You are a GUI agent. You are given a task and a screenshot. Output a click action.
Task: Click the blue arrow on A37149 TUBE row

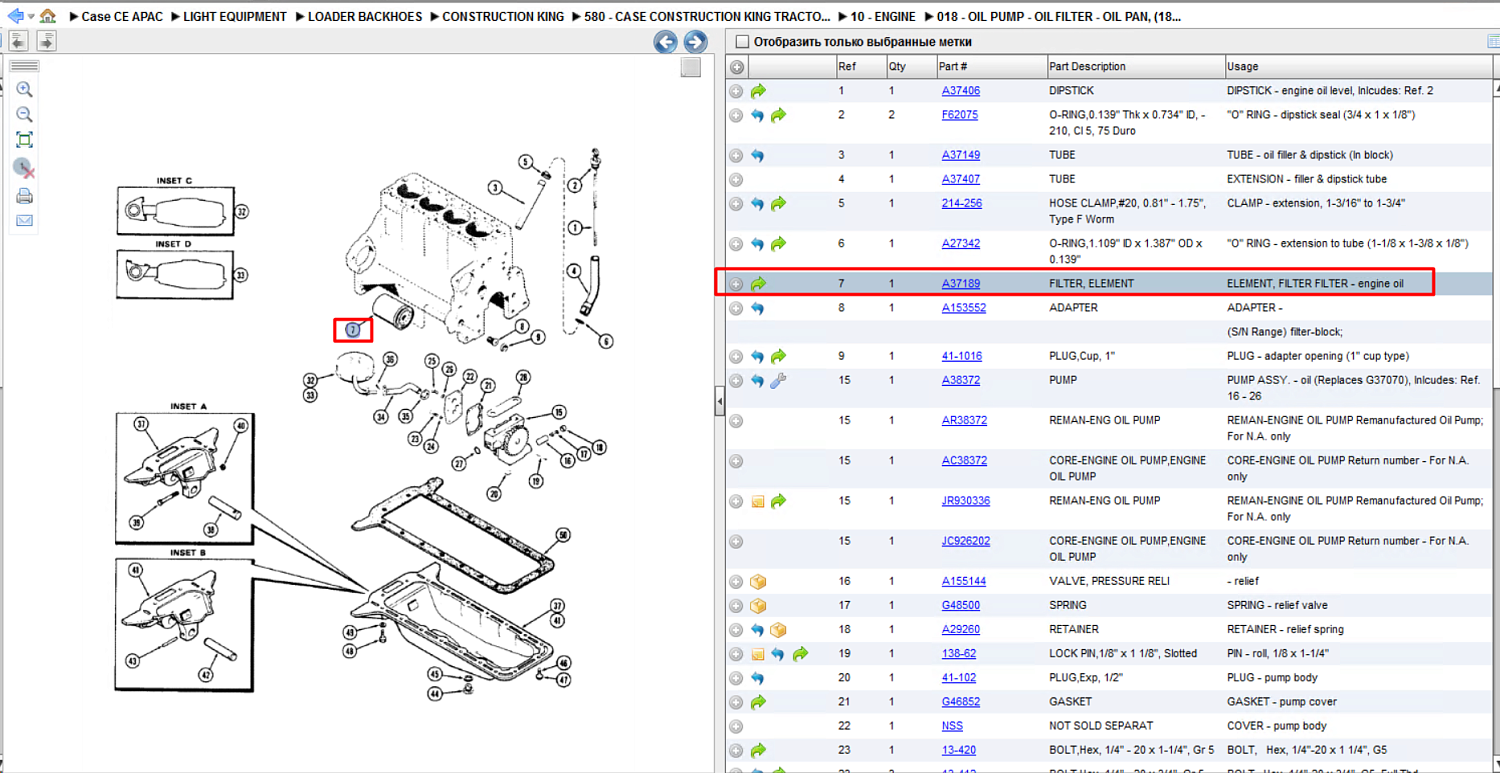(758, 155)
